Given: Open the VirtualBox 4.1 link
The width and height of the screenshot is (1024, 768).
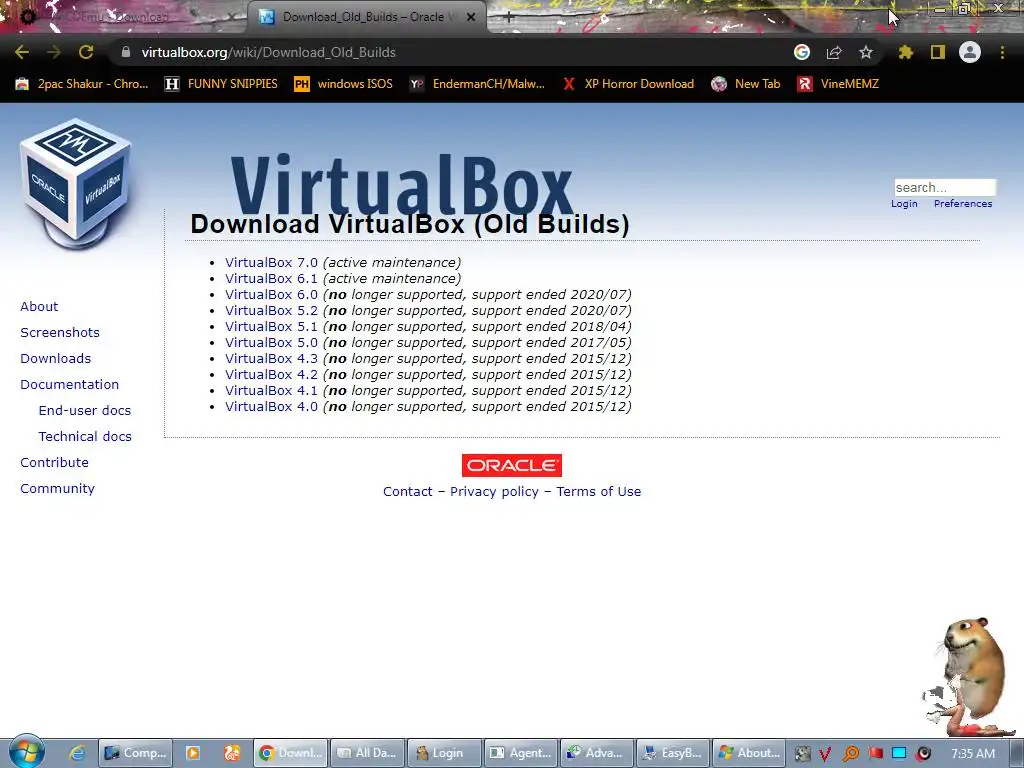Looking at the screenshot, I should tap(272, 391).
